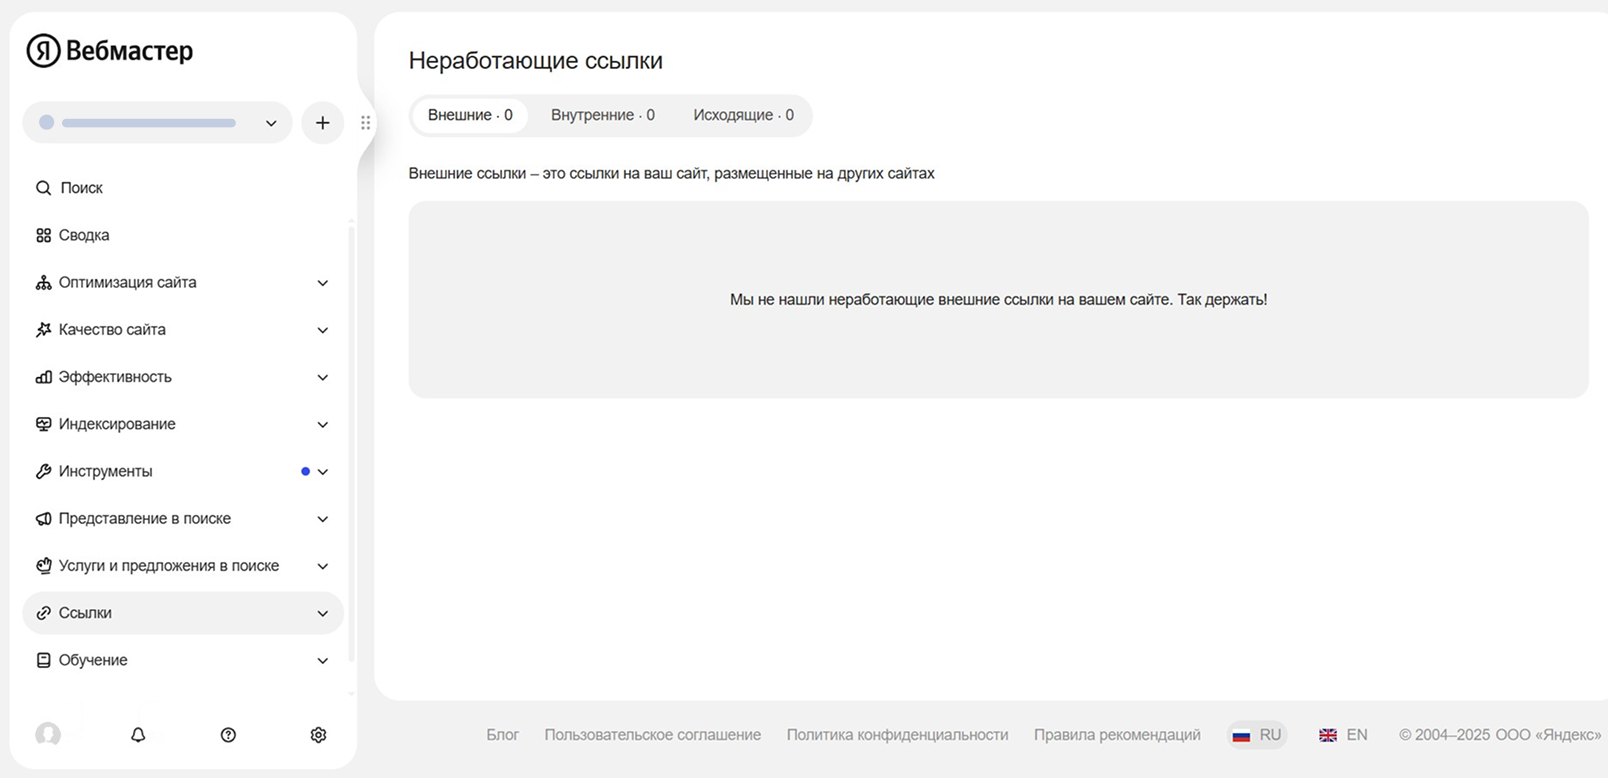Open Политика конфиденциальности link
The width and height of the screenshot is (1608, 778).
coord(897,735)
